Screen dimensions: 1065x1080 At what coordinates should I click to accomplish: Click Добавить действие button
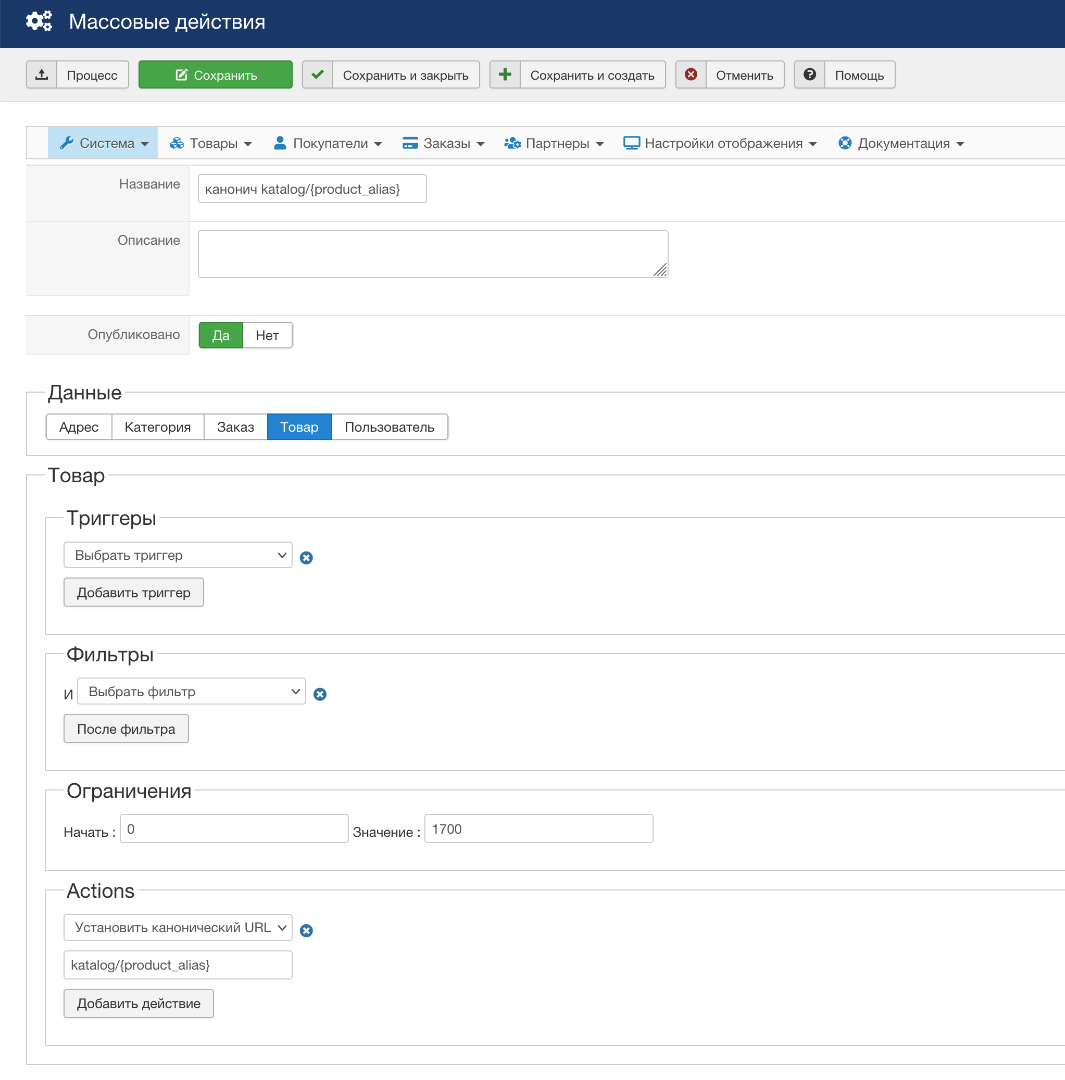click(x=138, y=1004)
